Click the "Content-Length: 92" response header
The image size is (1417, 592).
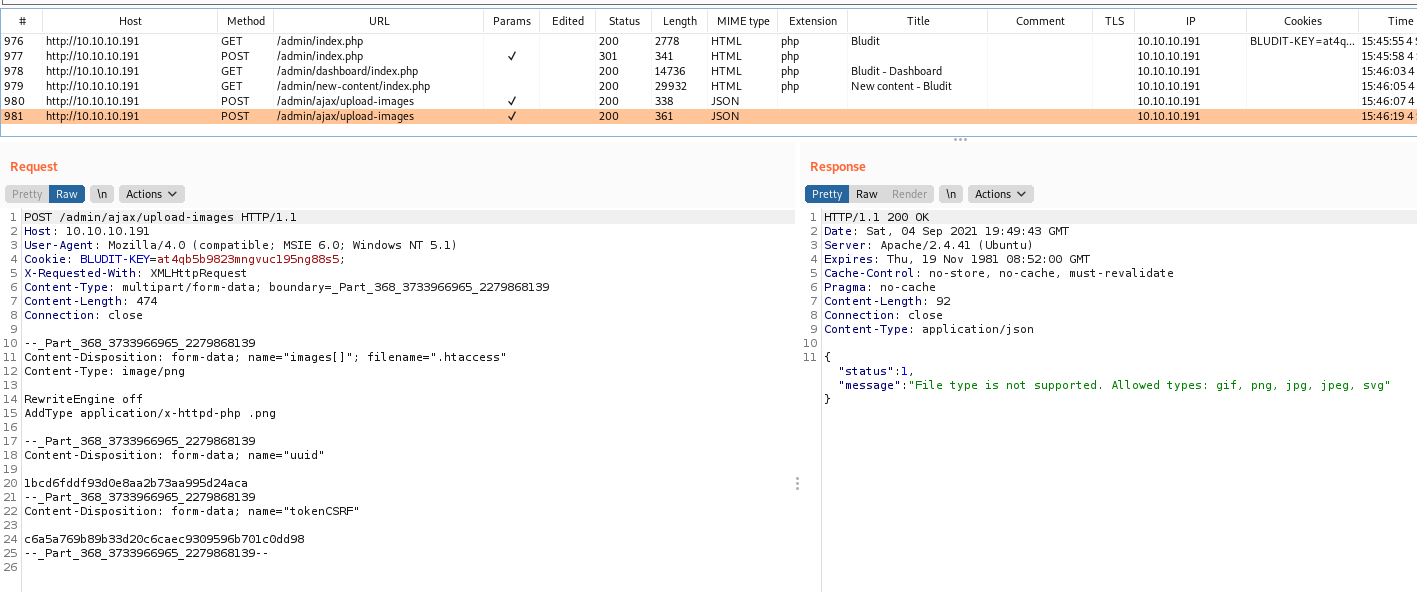887,301
